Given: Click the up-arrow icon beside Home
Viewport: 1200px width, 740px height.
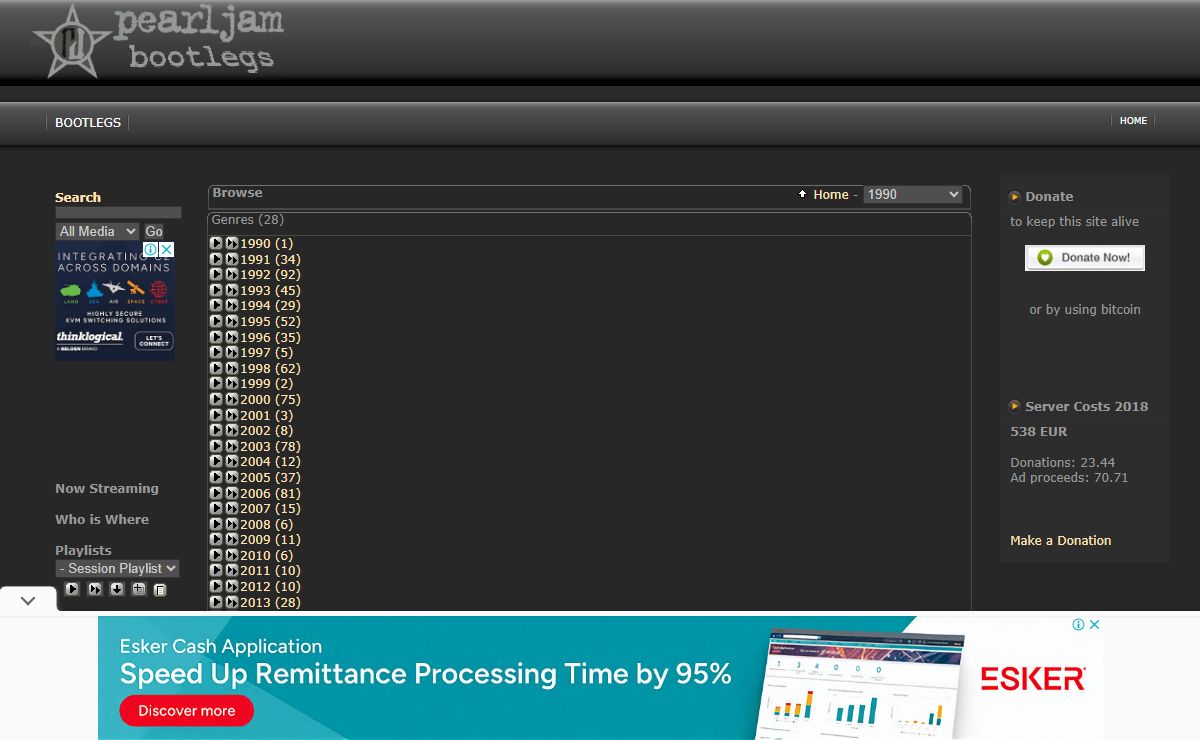Looking at the screenshot, I should coord(802,194).
